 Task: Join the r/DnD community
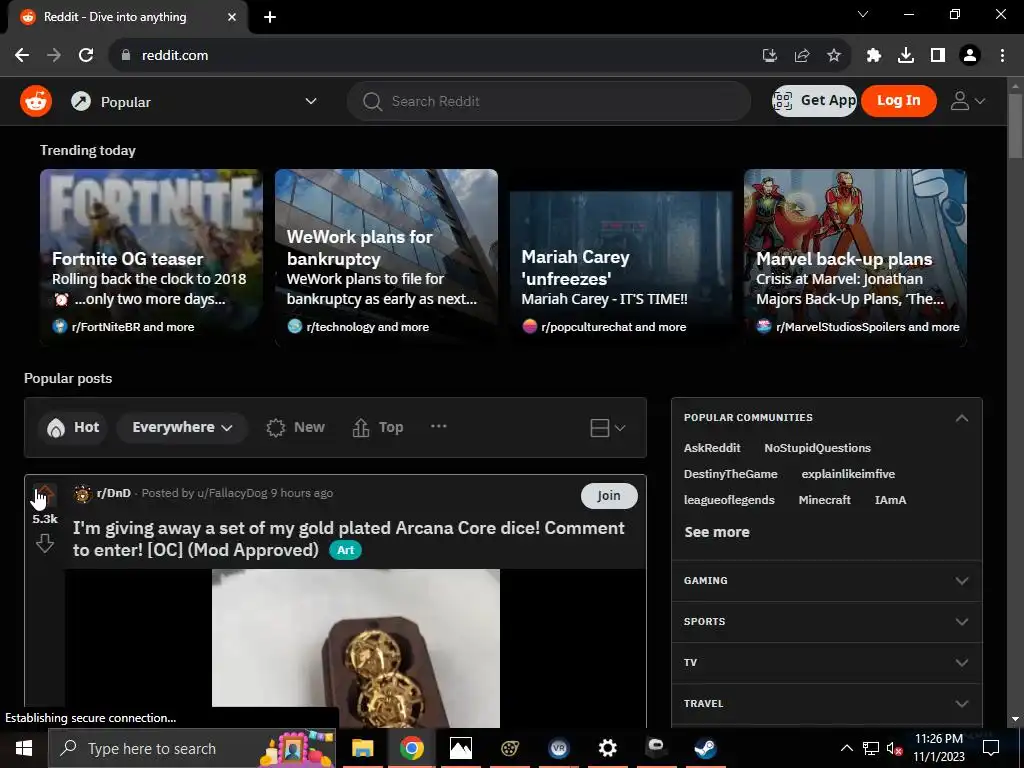click(x=609, y=496)
